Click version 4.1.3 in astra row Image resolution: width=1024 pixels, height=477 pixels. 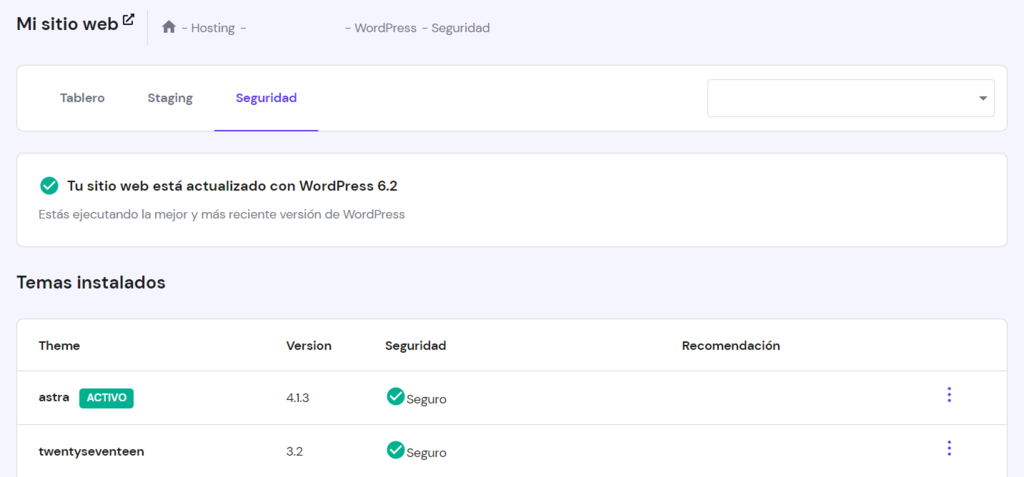297,397
